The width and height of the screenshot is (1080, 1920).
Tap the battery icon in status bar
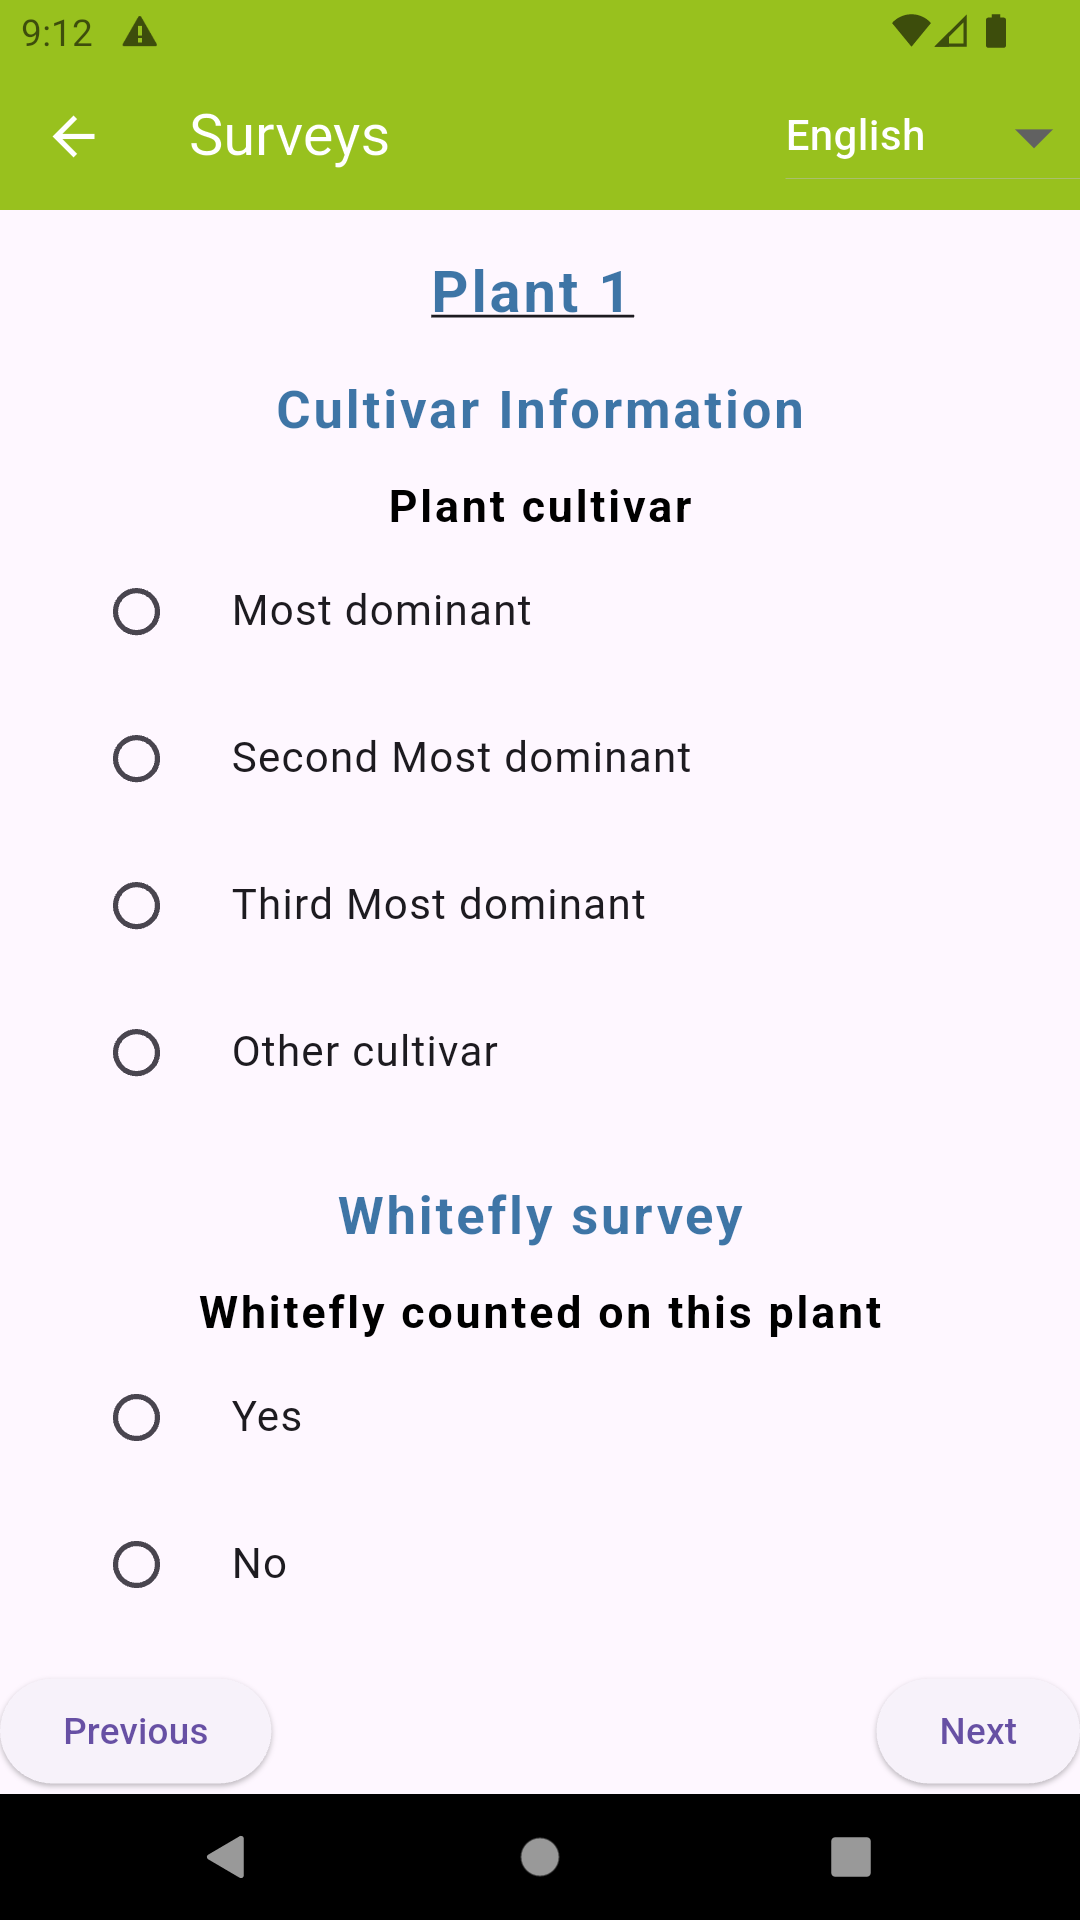coord(996,31)
